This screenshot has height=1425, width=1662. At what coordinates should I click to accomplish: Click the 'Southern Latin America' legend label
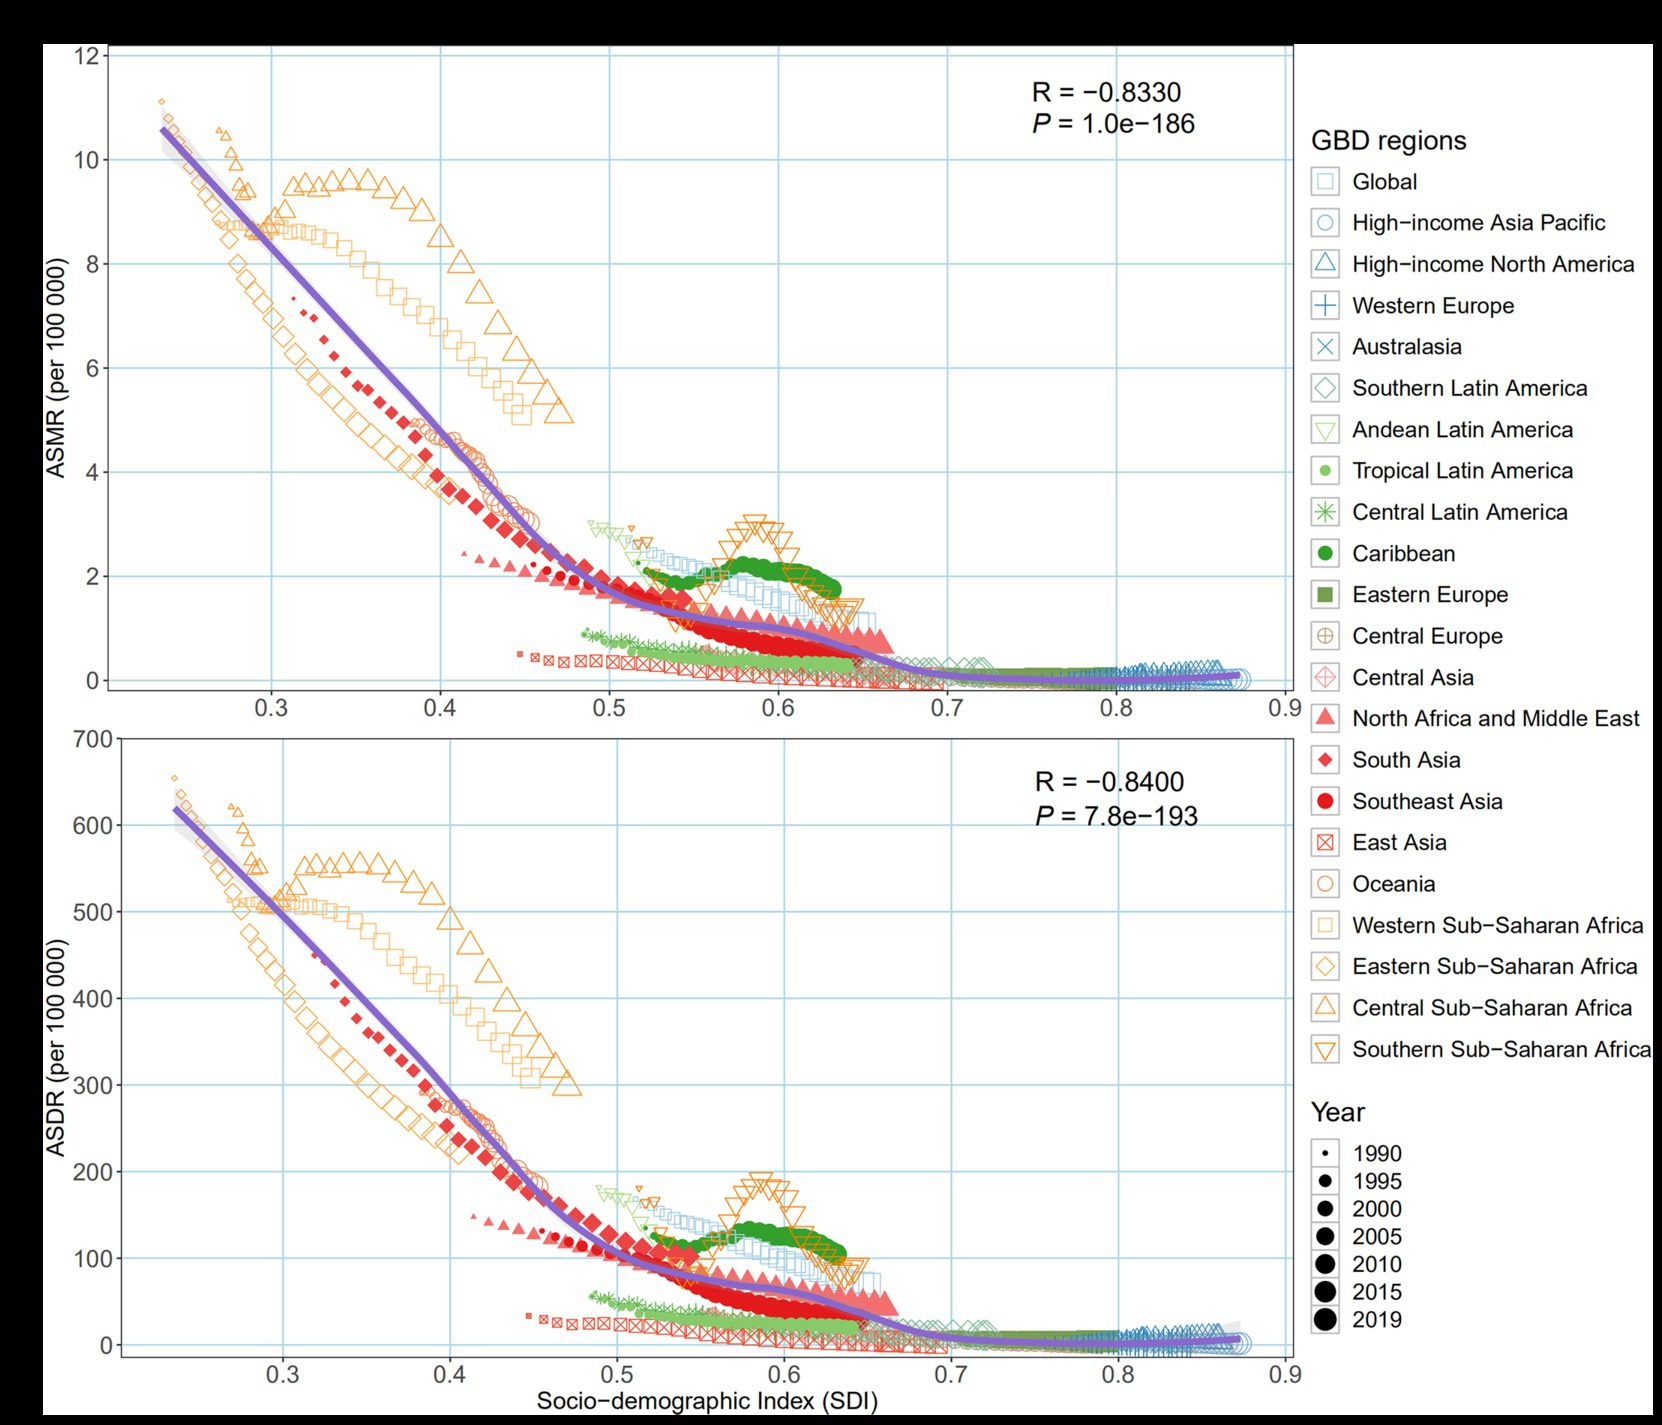coord(1469,388)
